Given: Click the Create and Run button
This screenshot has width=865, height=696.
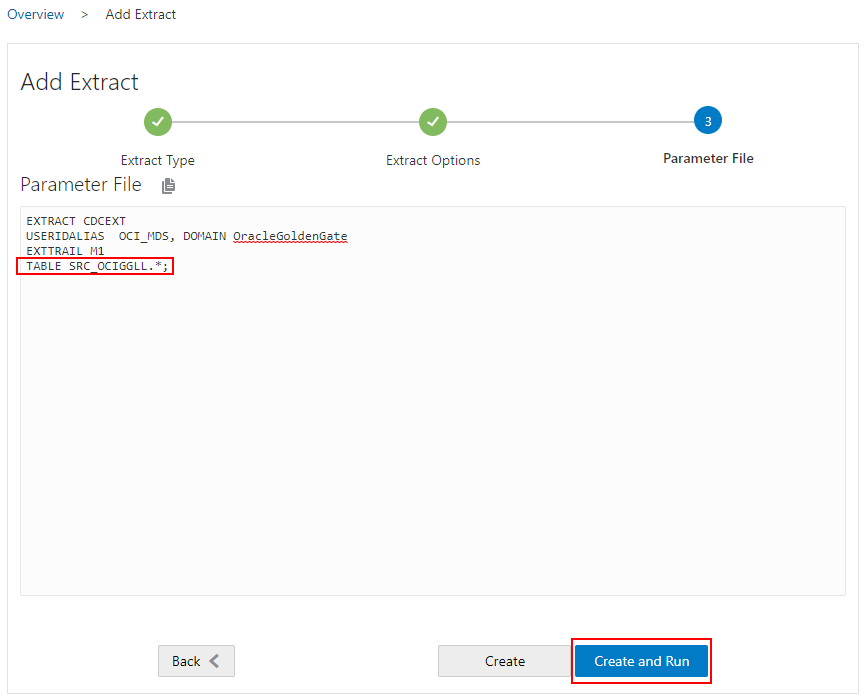Looking at the screenshot, I should (641, 661).
